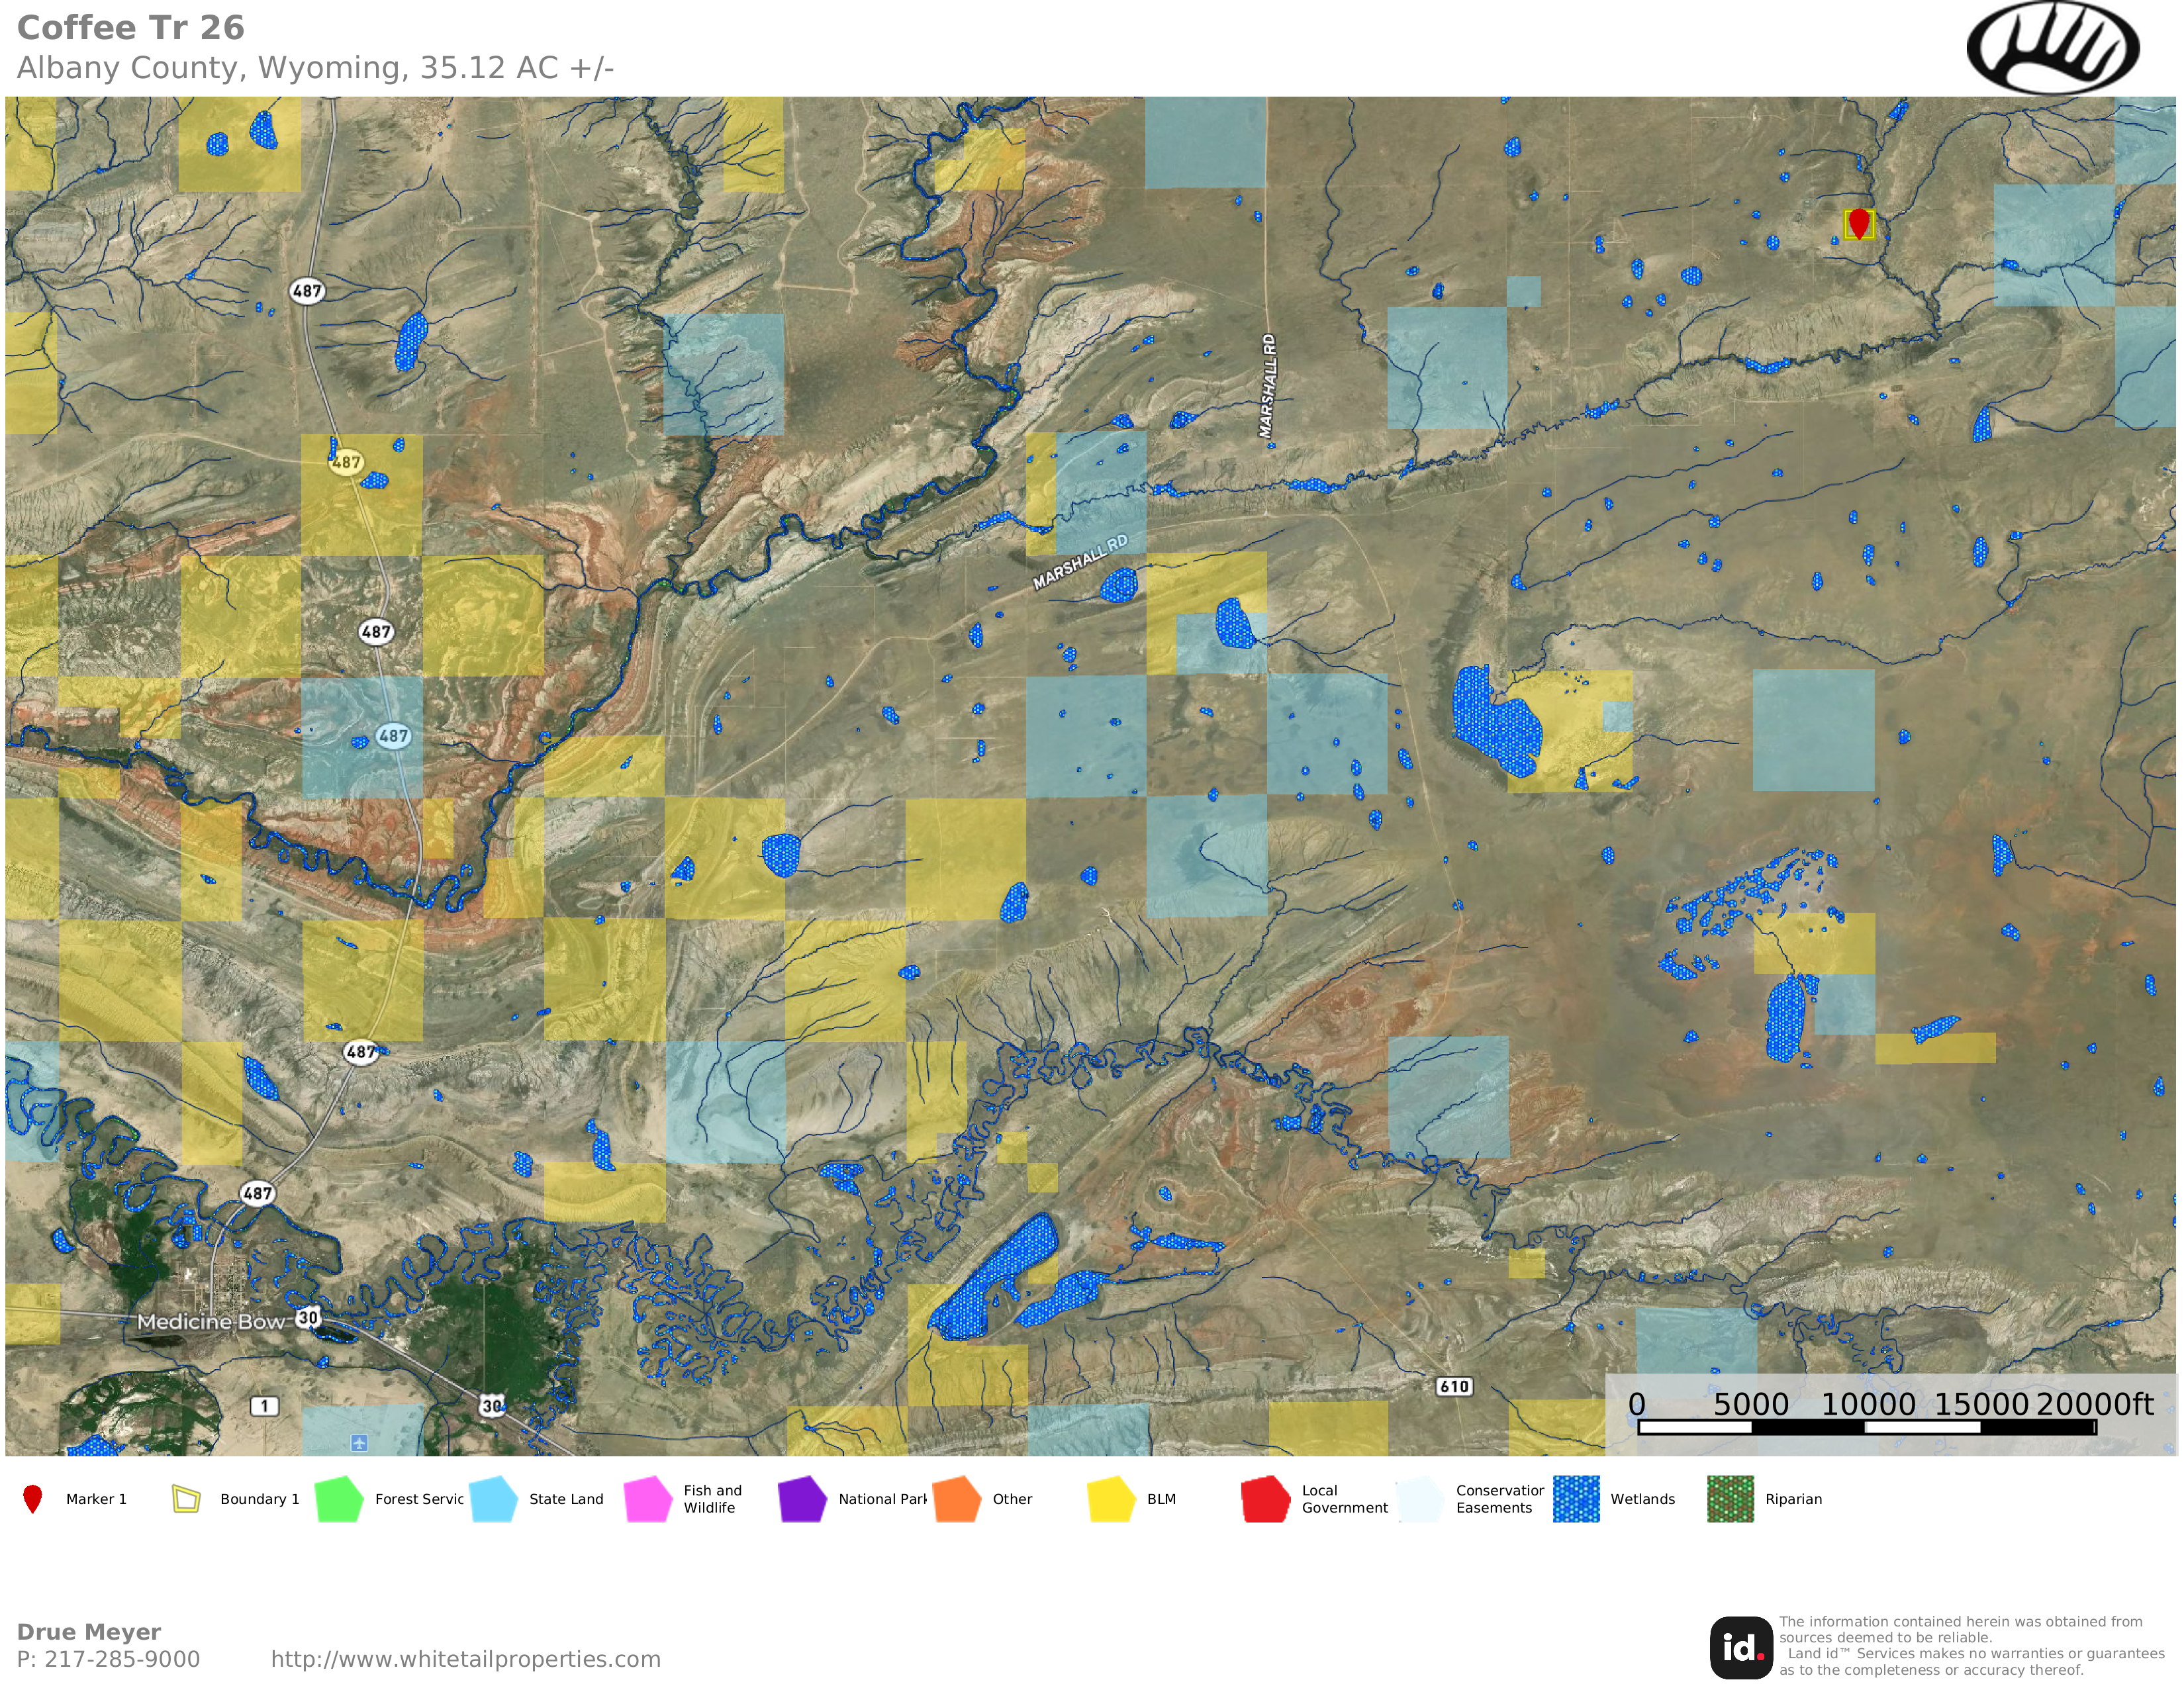The image size is (2184, 1688).
Task: Click the red Marker 1 pin on map
Action: click(x=1858, y=222)
